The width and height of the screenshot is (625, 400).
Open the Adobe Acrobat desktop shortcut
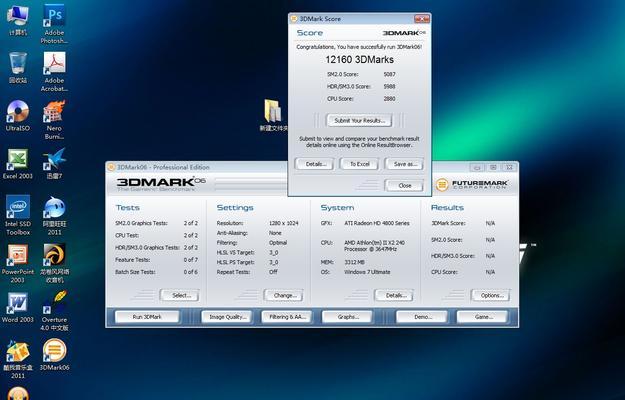[x=54, y=72]
